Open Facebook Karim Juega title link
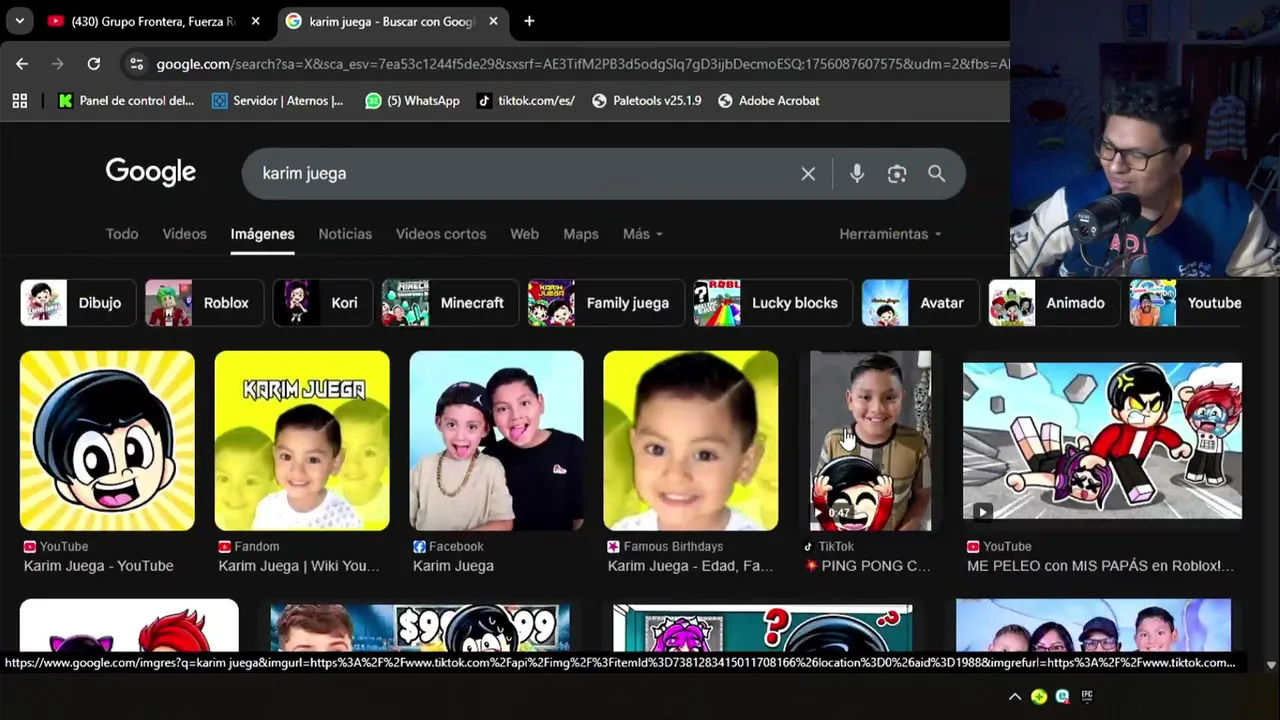 453,566
